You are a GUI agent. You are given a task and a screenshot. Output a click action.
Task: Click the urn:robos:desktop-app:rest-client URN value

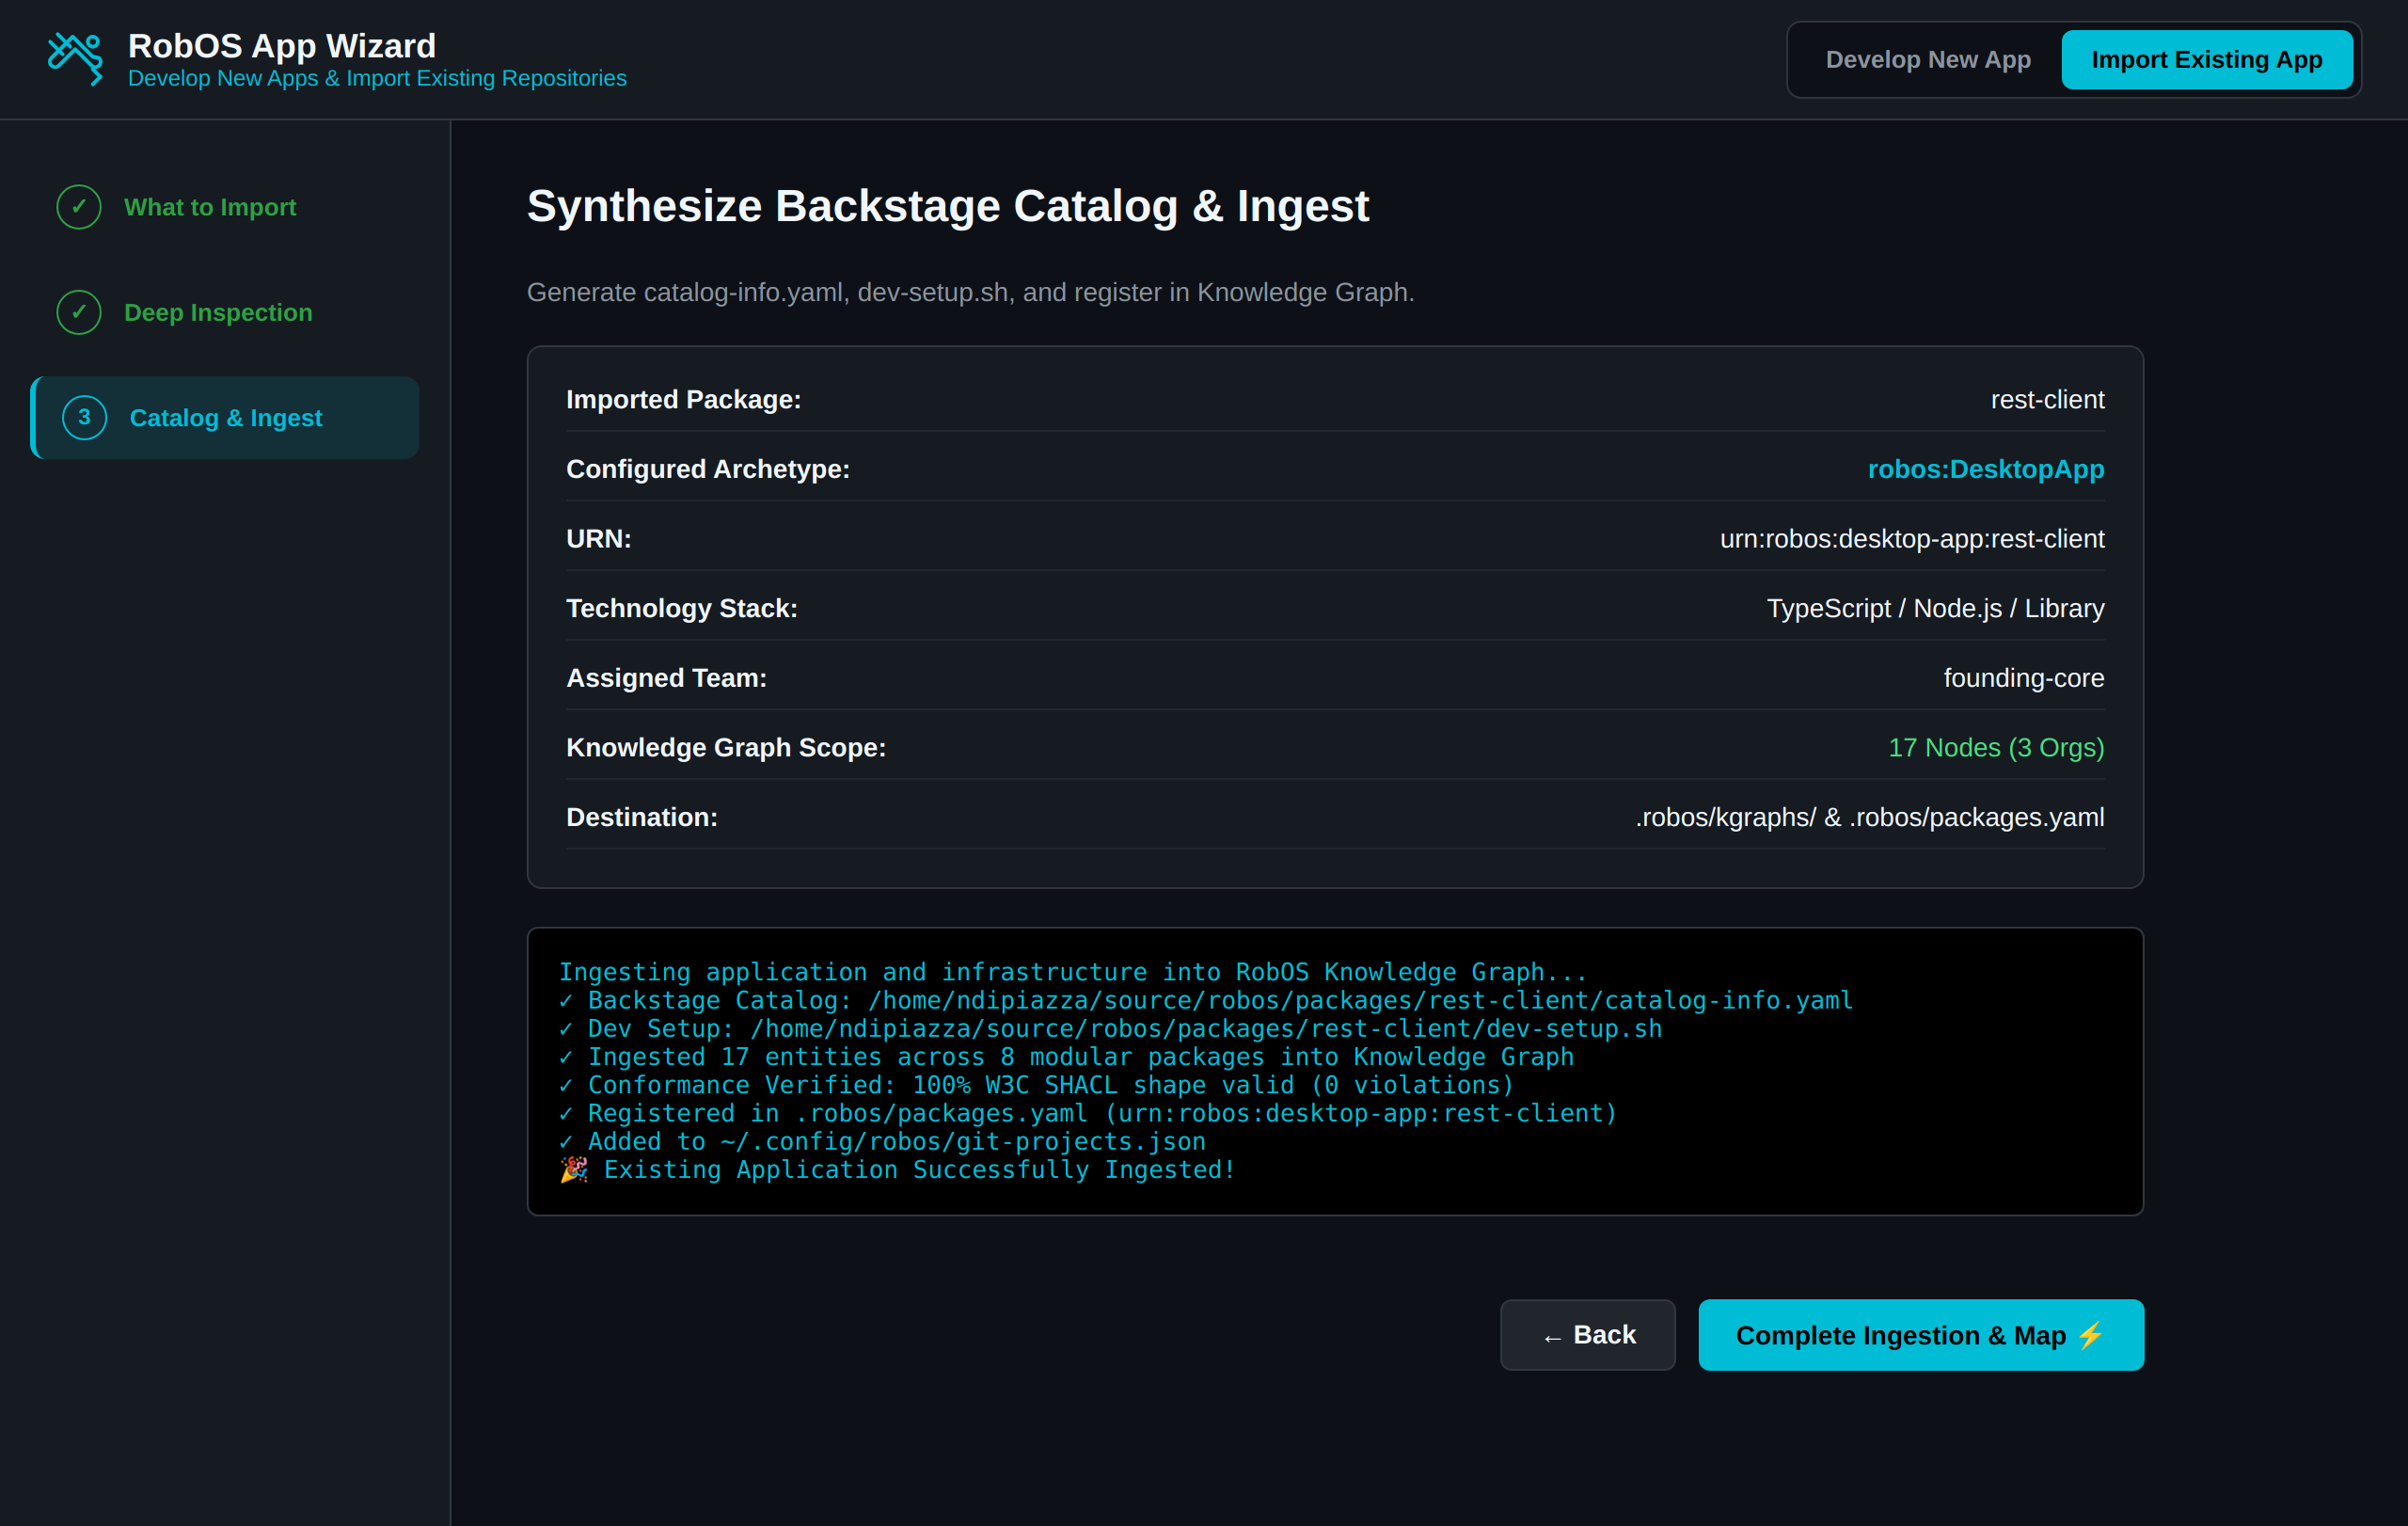1911,538
